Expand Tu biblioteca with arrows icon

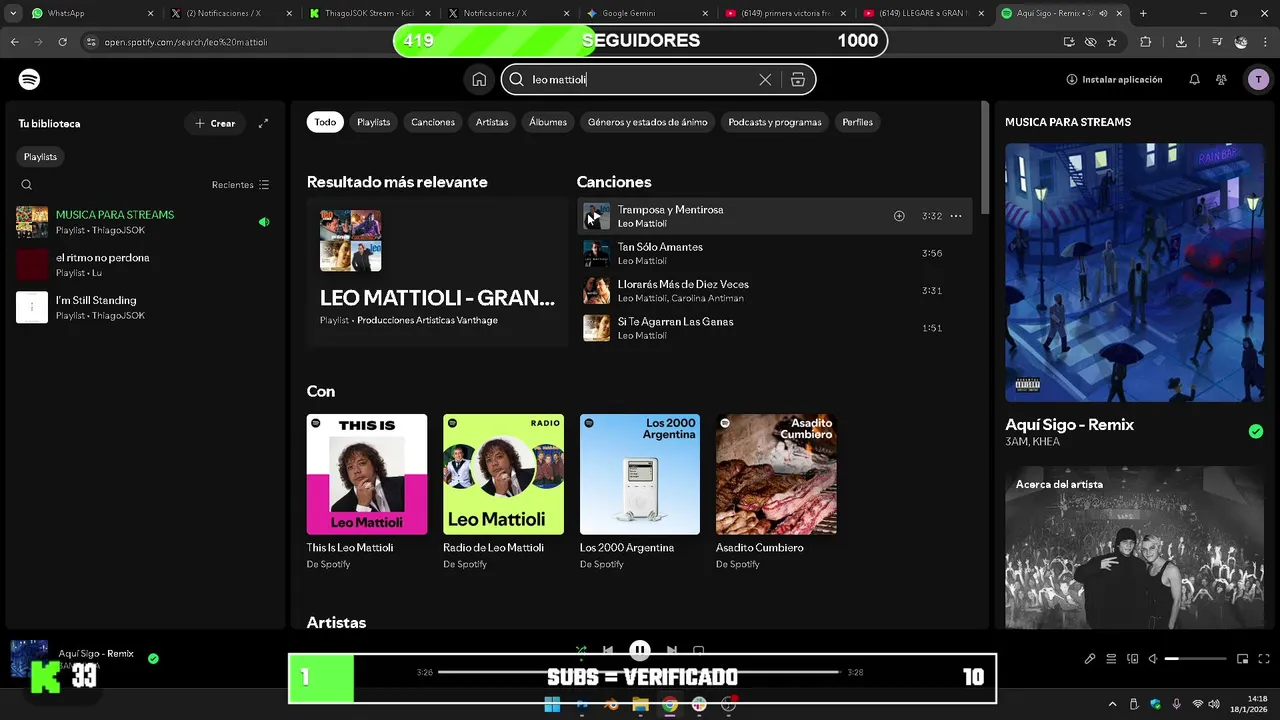[263, 123]
